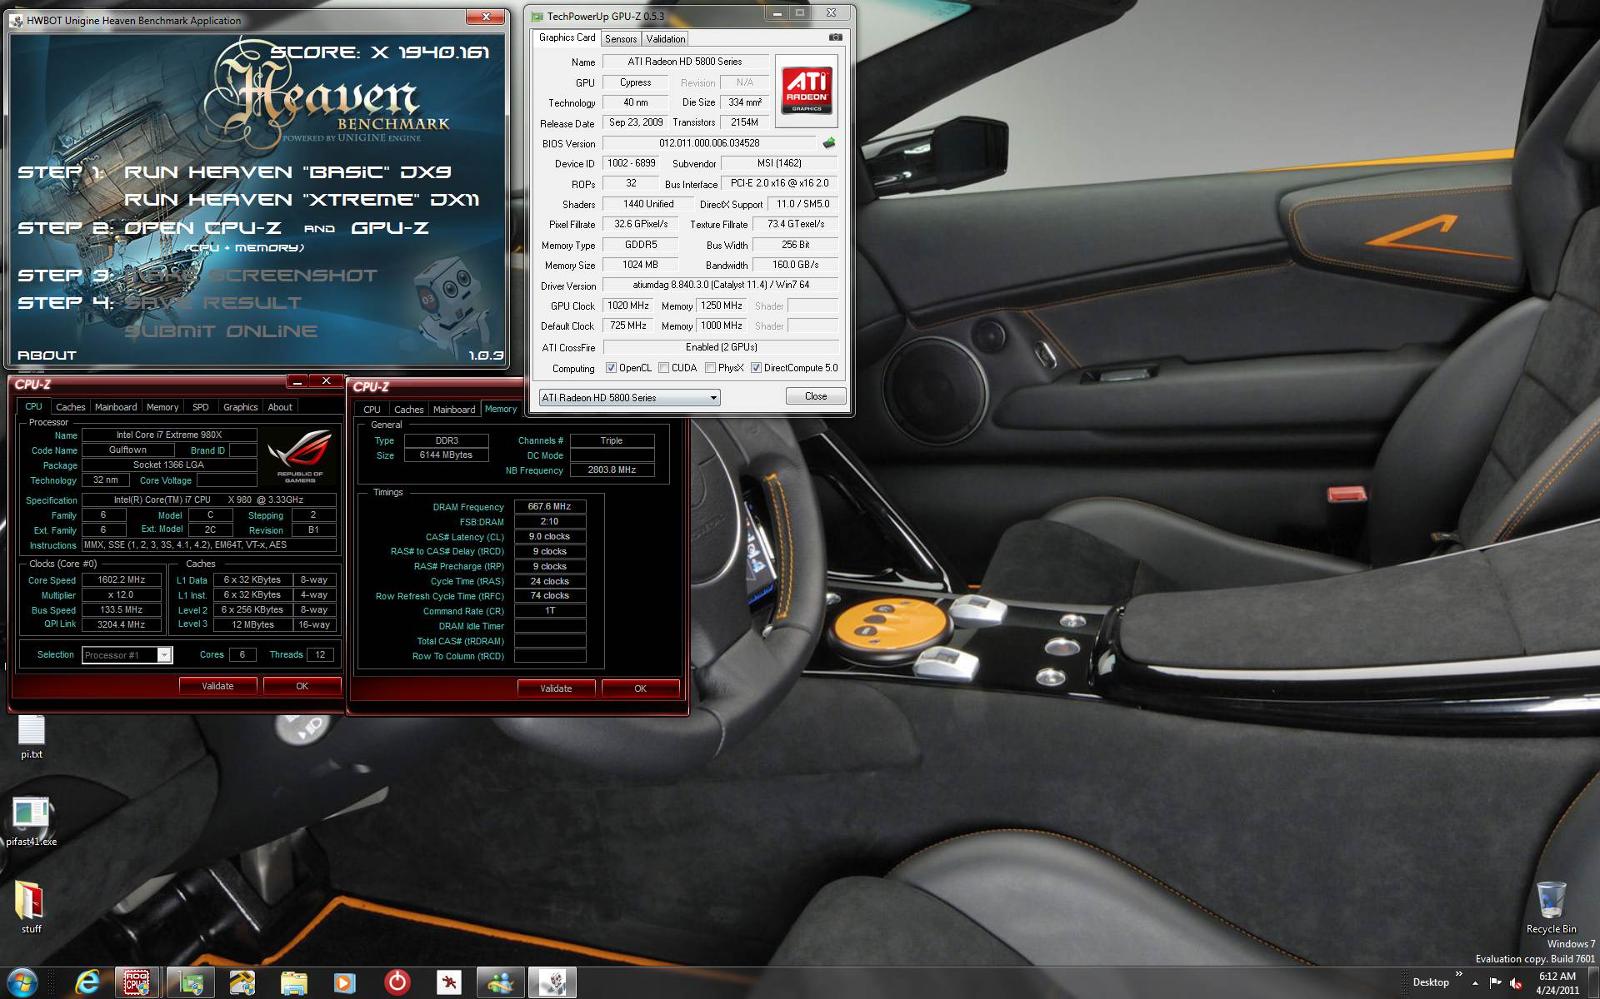
Task: Click the BIOS Version field in GPU-Z
Action: tap(709, 143)
